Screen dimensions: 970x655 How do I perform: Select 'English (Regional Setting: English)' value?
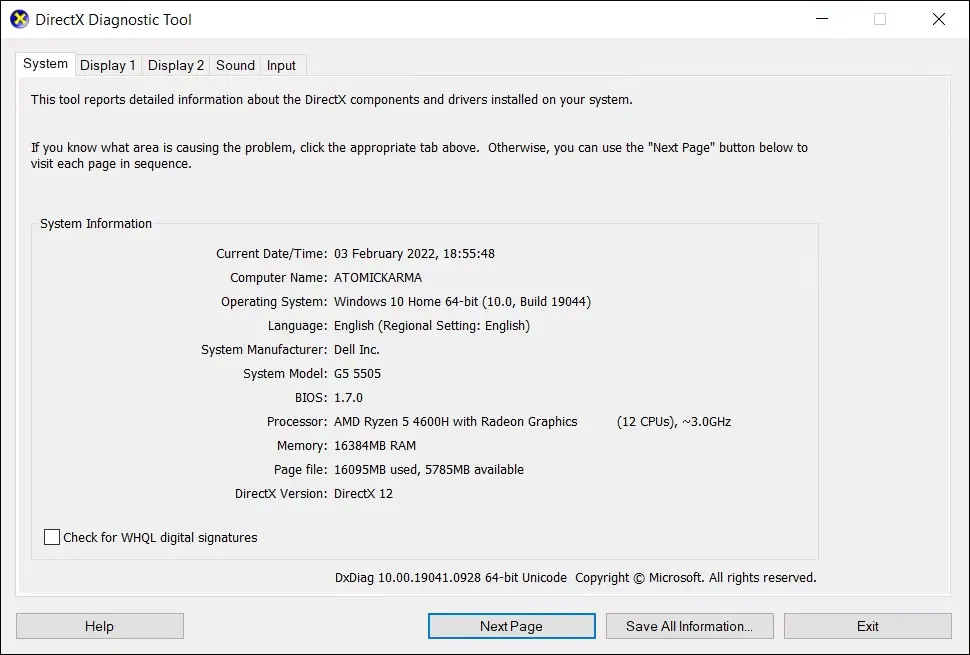[x=432, y=326]
